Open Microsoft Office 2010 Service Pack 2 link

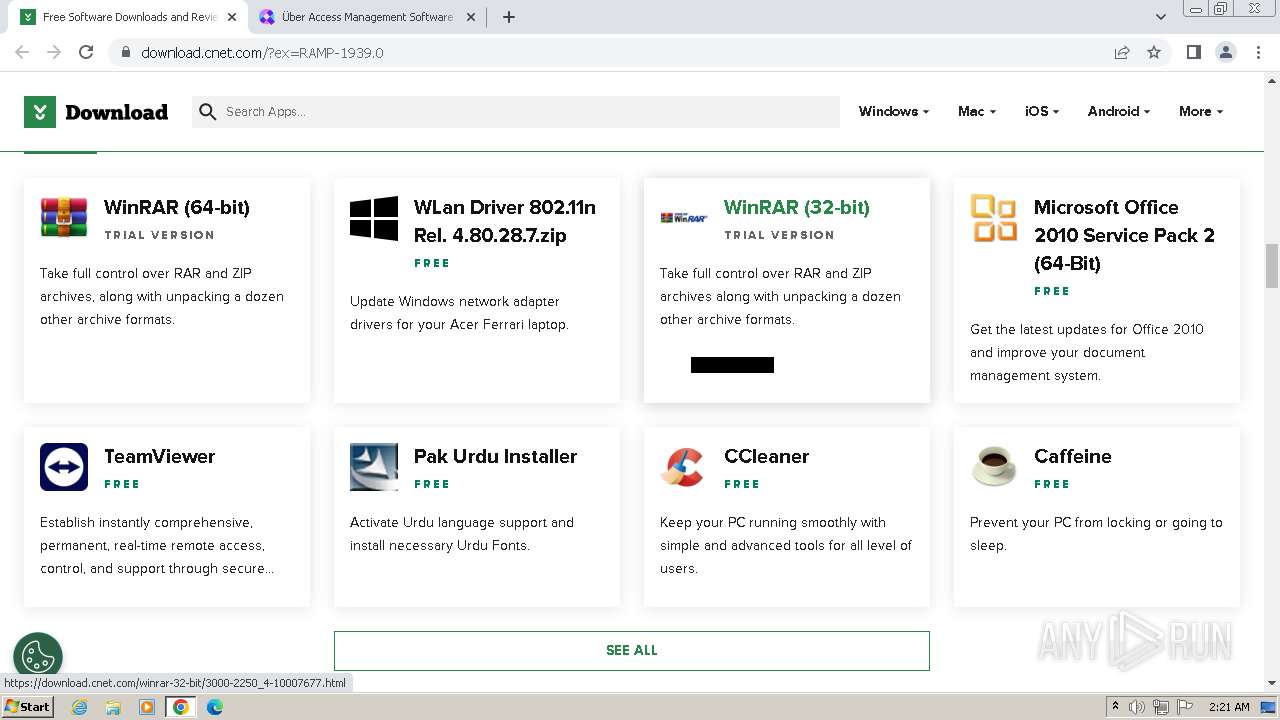1124,235
